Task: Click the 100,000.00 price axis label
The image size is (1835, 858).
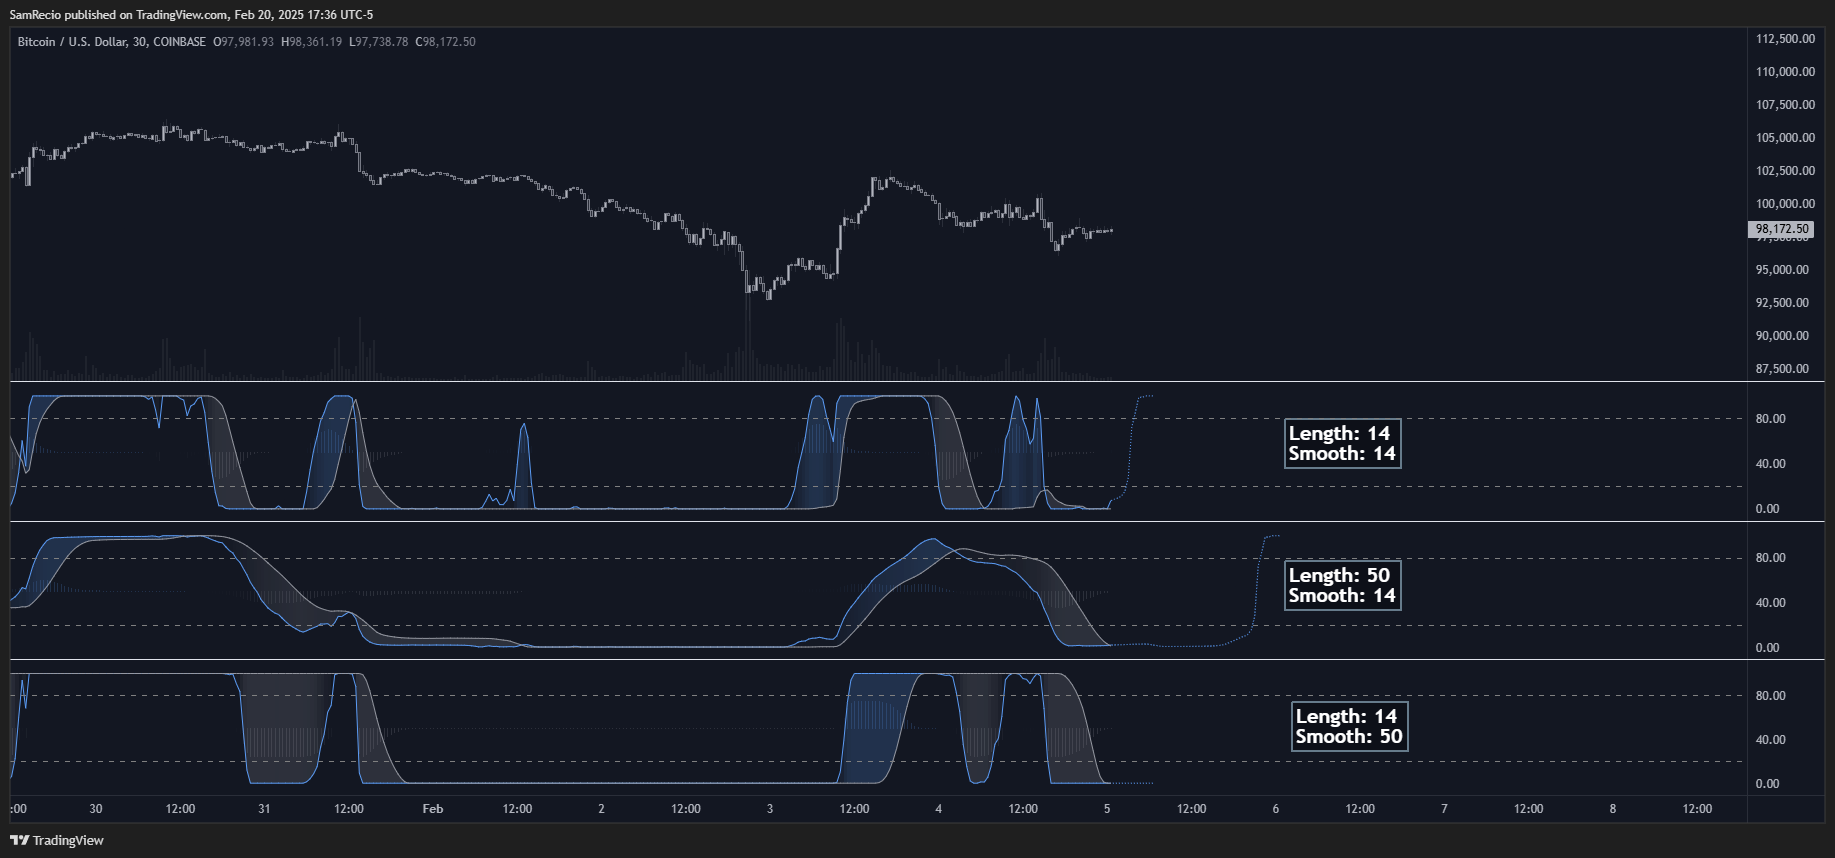Action: 1785,204
